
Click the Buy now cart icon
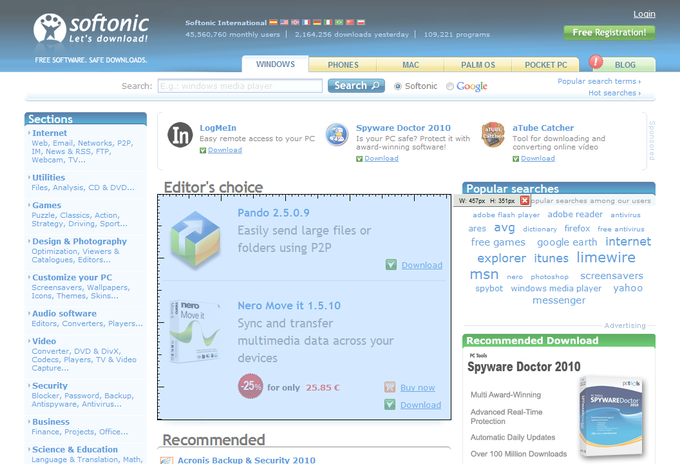pyautogui.click(x=389, y=387)
